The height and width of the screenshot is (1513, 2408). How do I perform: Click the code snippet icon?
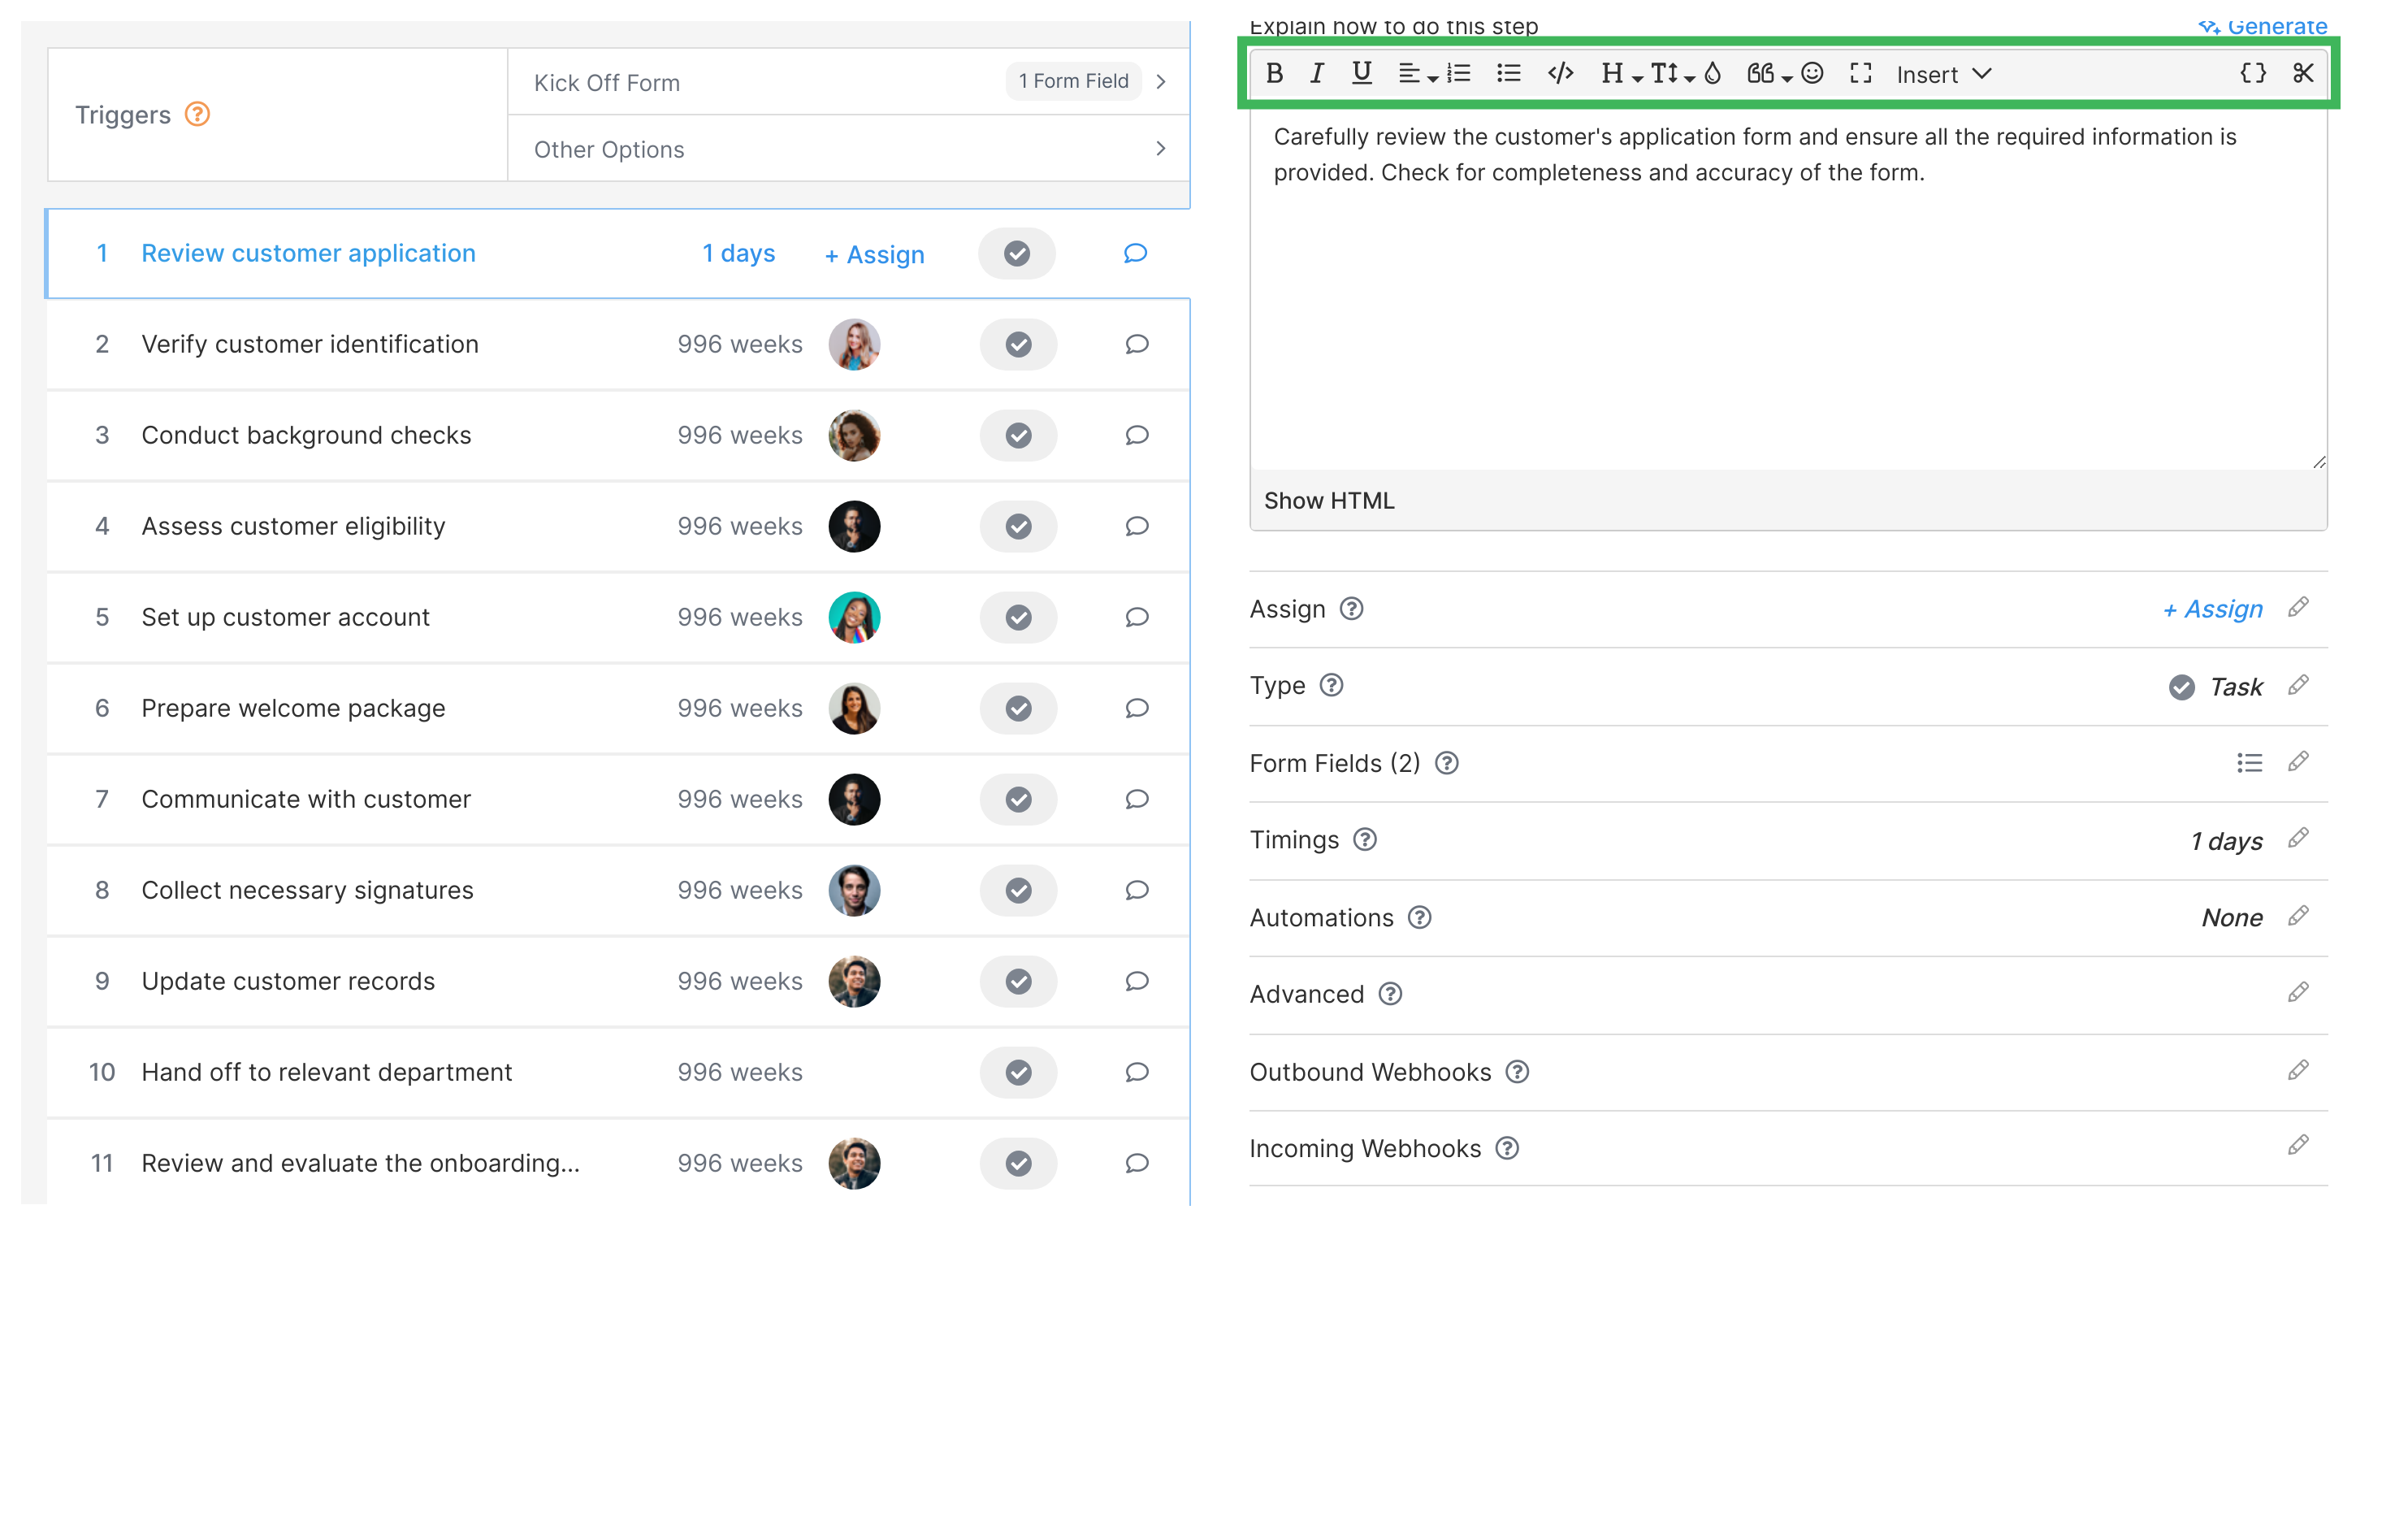(x=1560, y=73)
